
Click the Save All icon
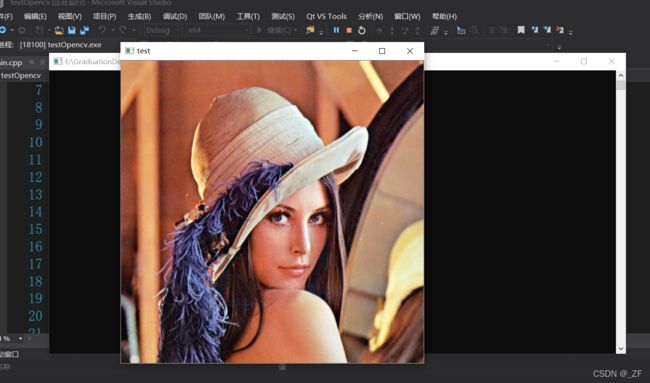(x=84, y=30)
